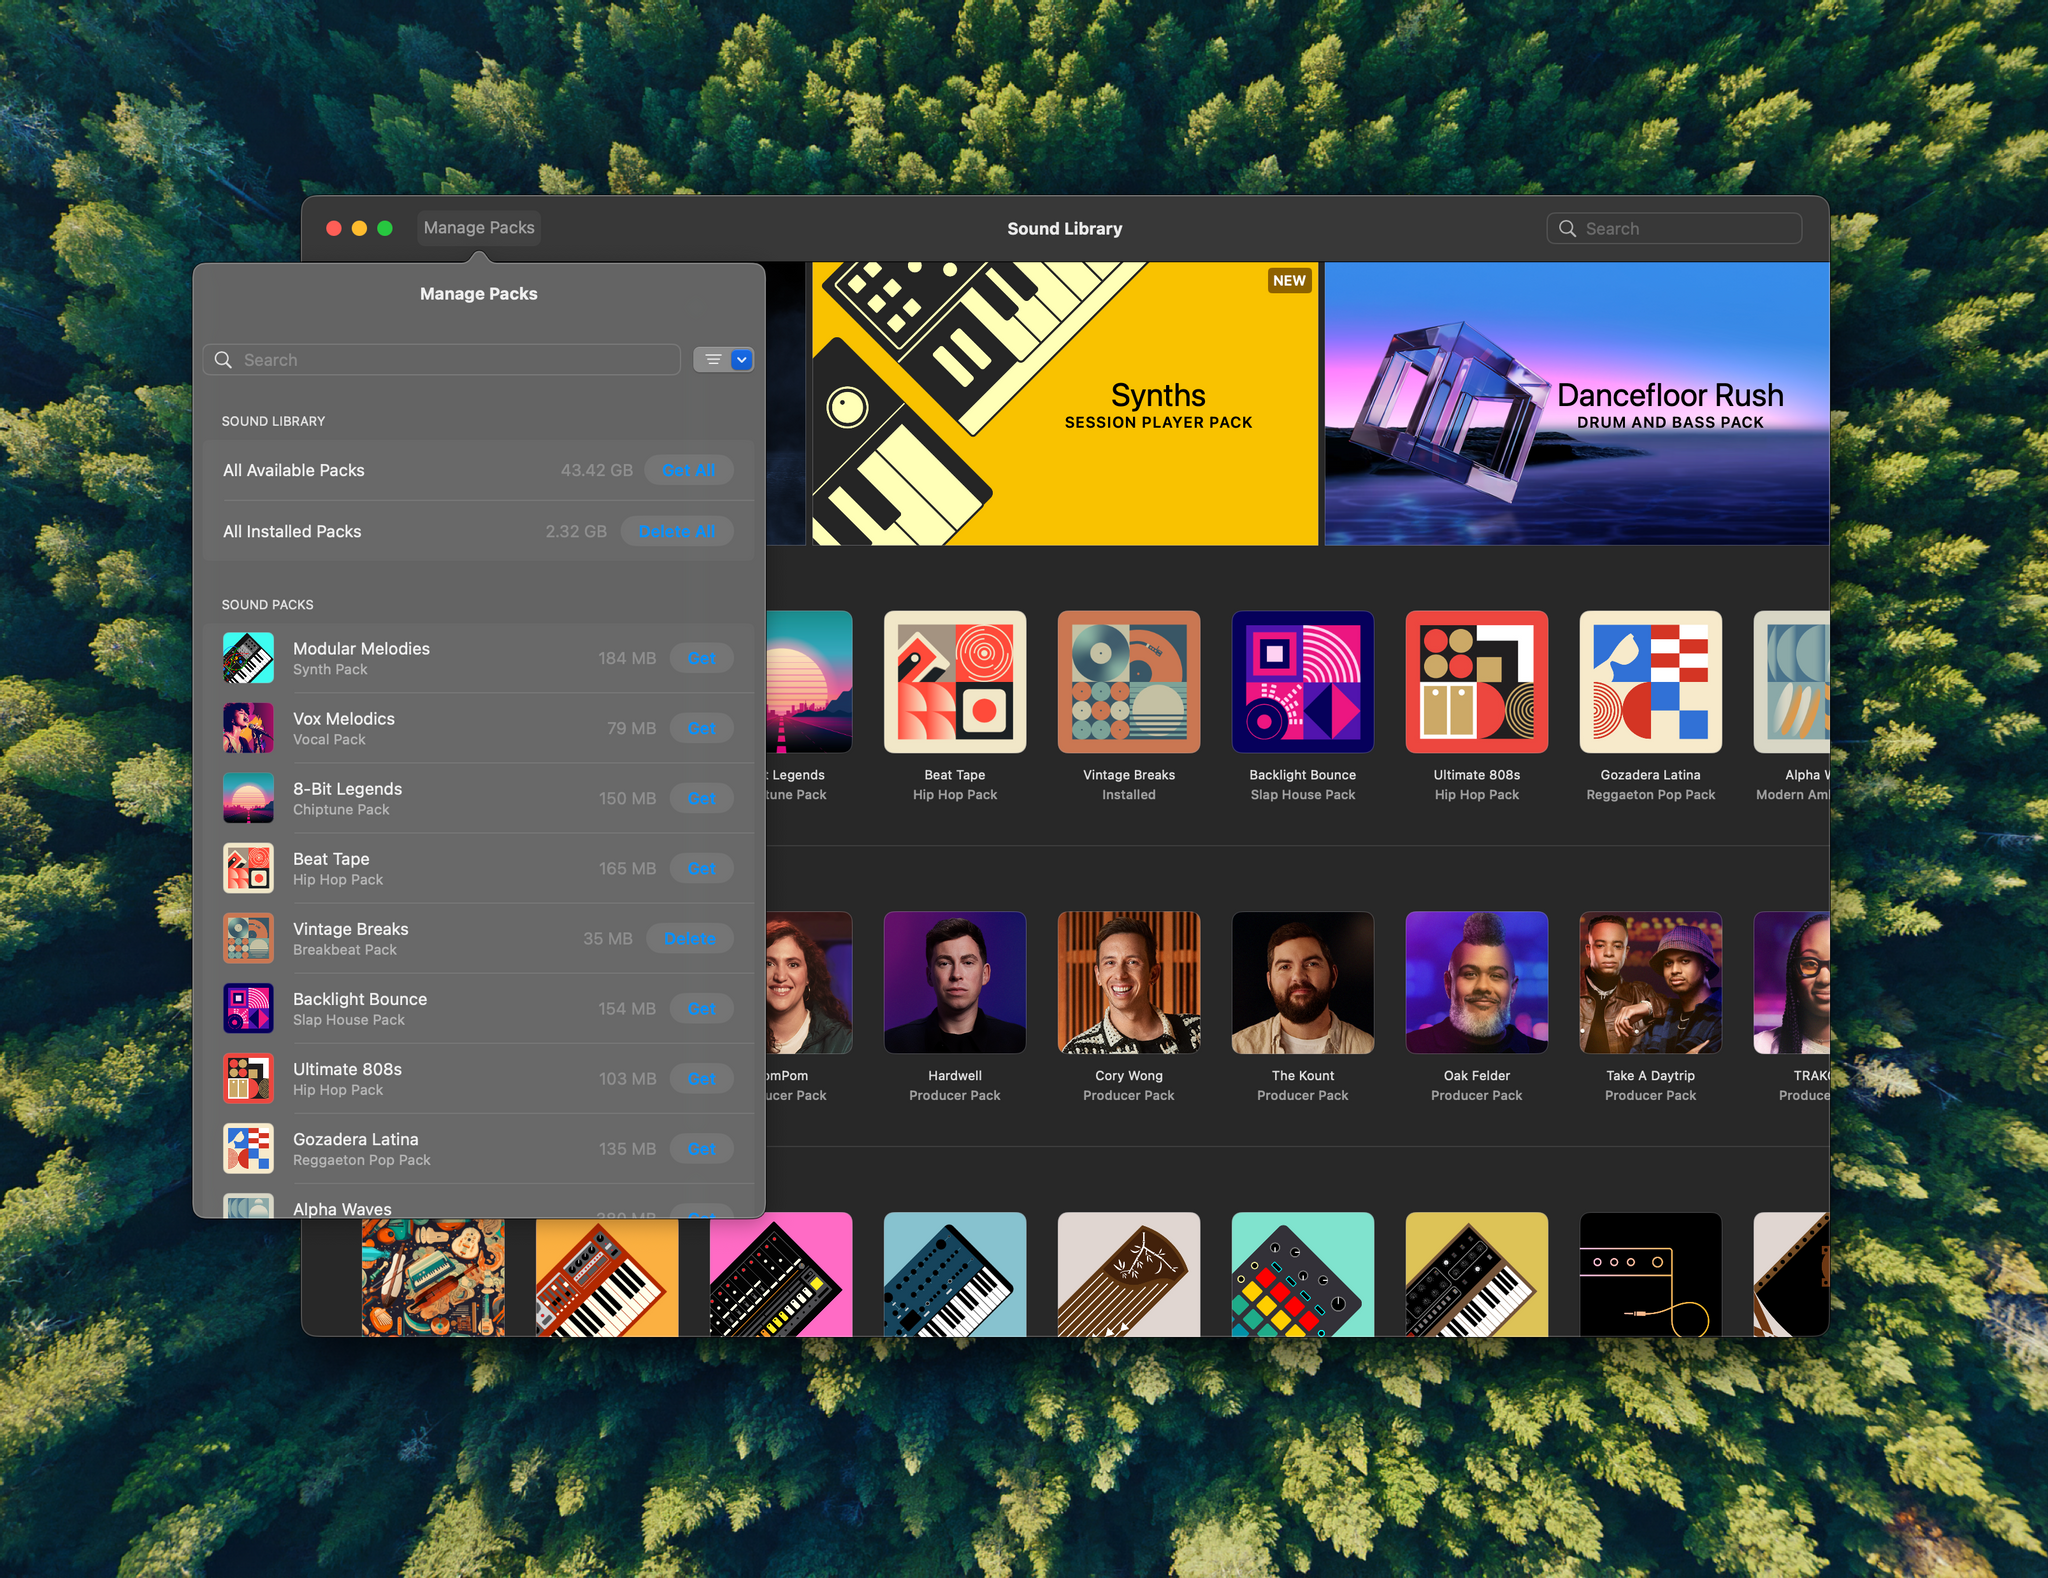Screen dimensions: 2048x1578
Task: Open the Manage Packs popover from the toolbar
Action: (x=478, y=227)
